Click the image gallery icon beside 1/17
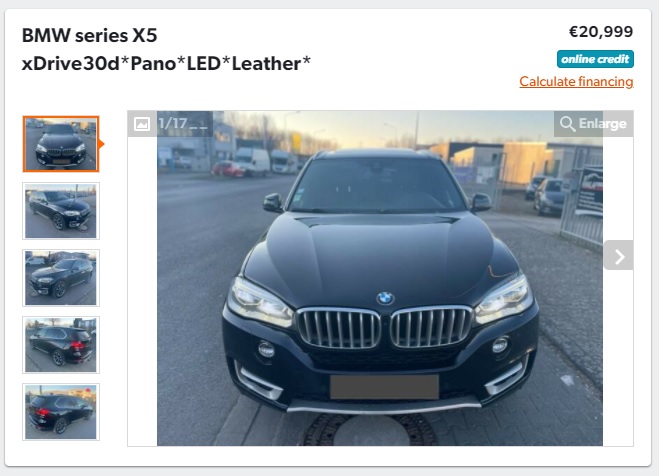 click(x=142, y=124)
